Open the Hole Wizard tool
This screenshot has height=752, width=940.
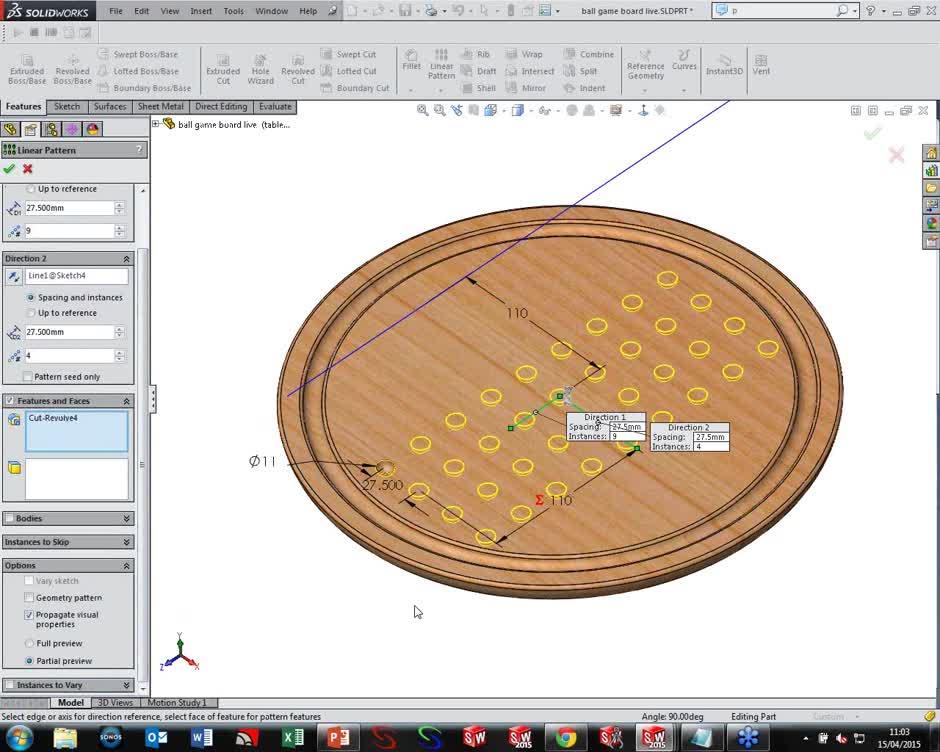(x=260, y=66)
